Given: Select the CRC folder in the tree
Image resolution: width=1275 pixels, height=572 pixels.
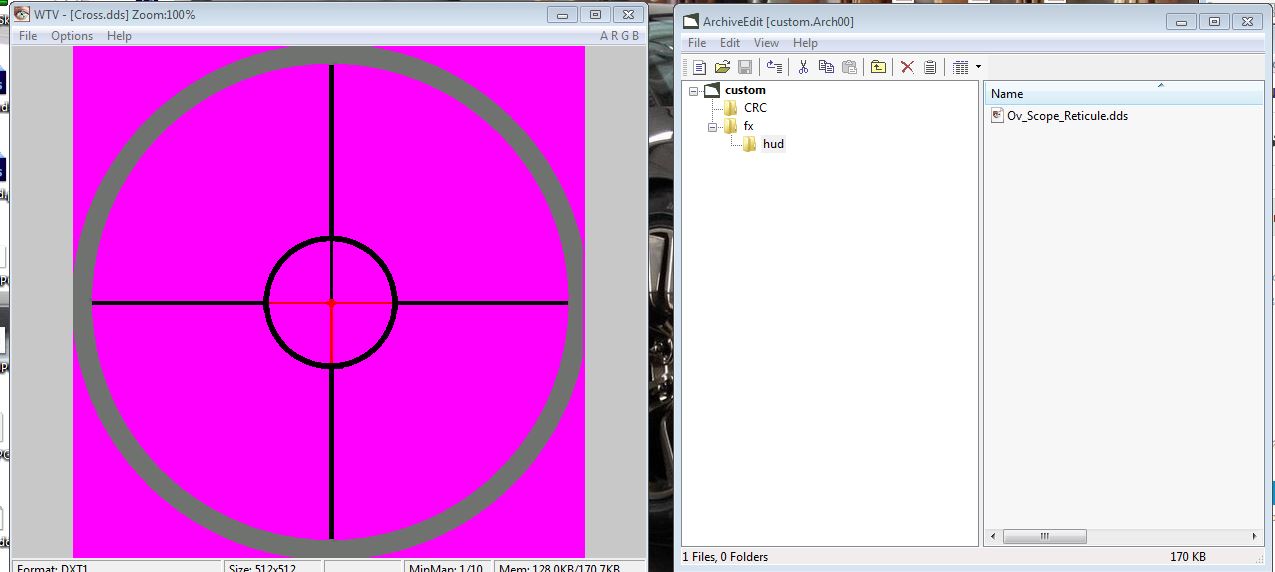Looking at the screenshot, I should pyautogui.click(x=755, y=108).
